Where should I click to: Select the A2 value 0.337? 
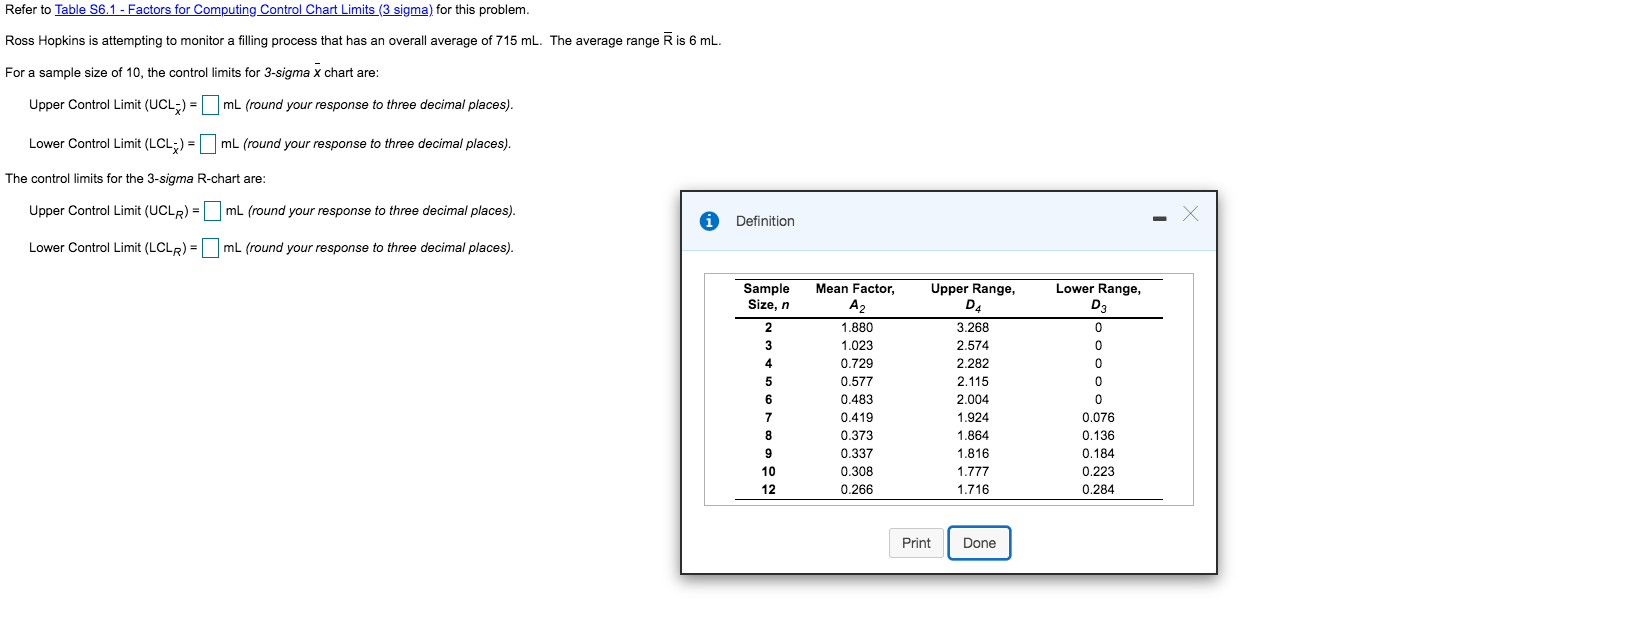coord(856,454)
